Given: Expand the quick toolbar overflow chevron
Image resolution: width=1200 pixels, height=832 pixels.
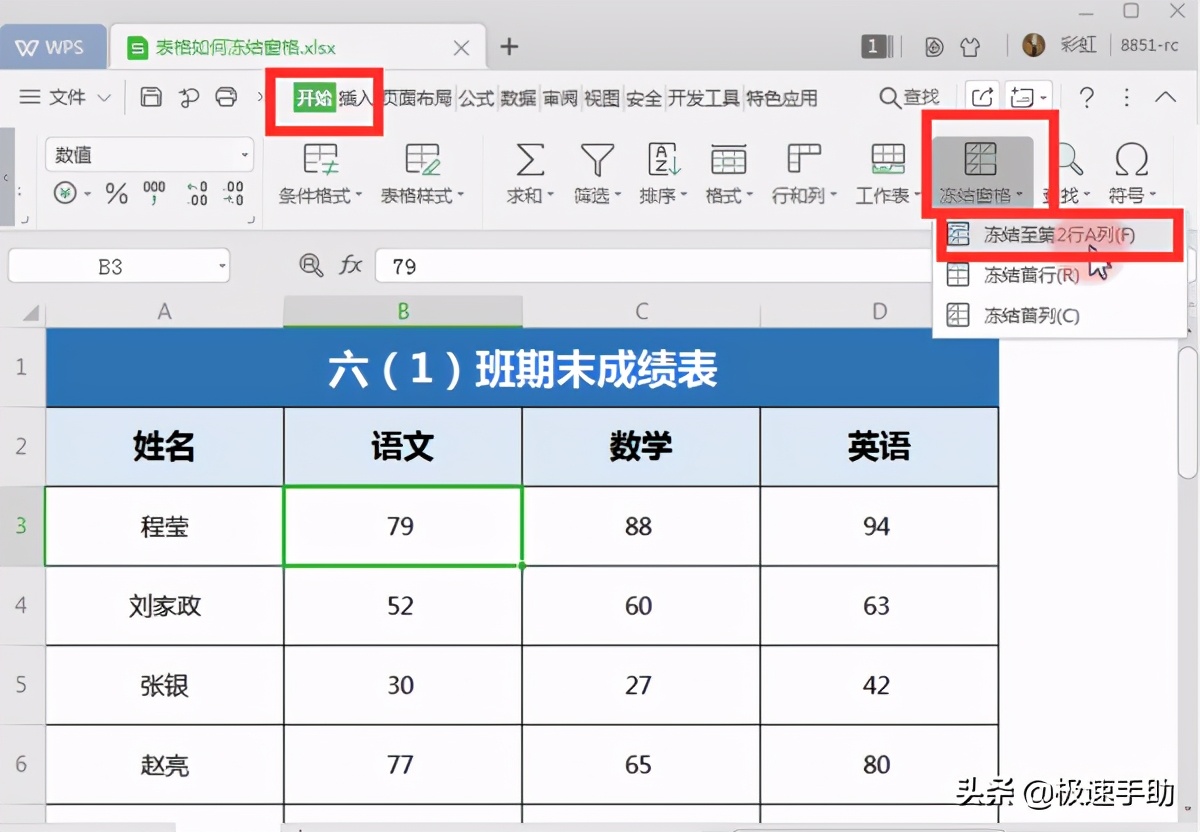Looking at the screenshot, I should click(262, 97).
